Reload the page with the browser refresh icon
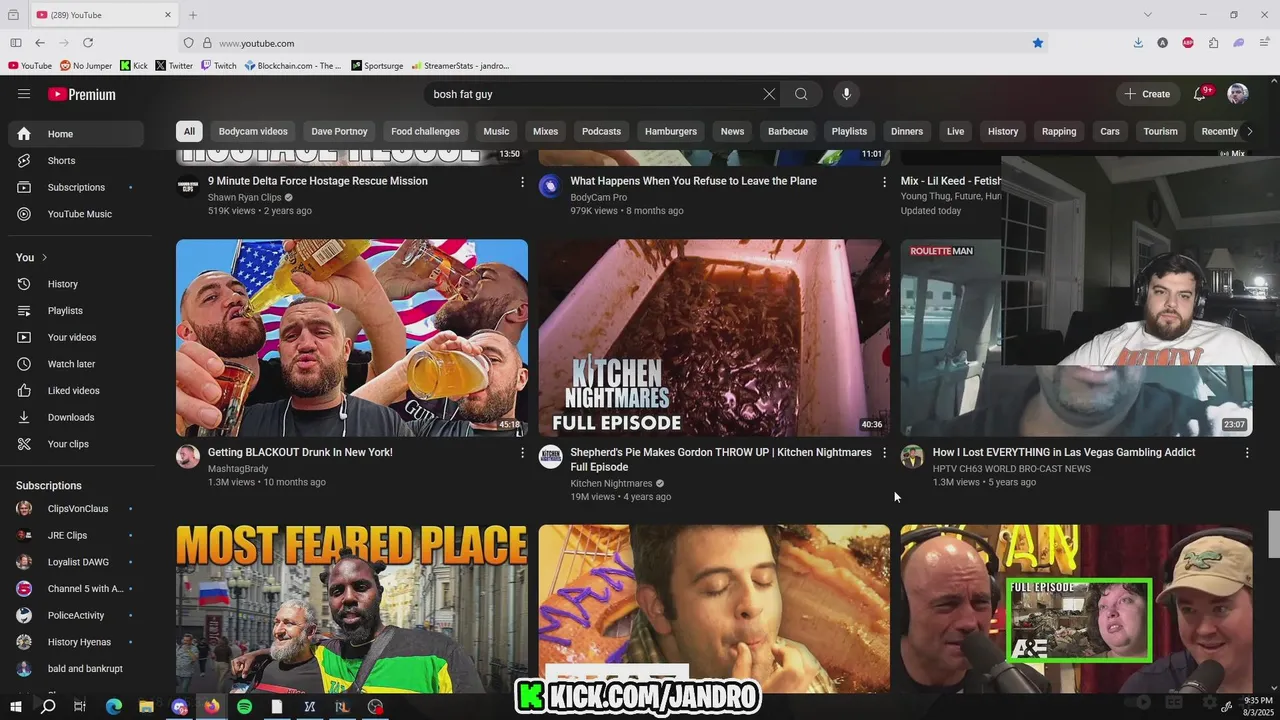This screenshot has width=1280, height=720. pos(88,43)
